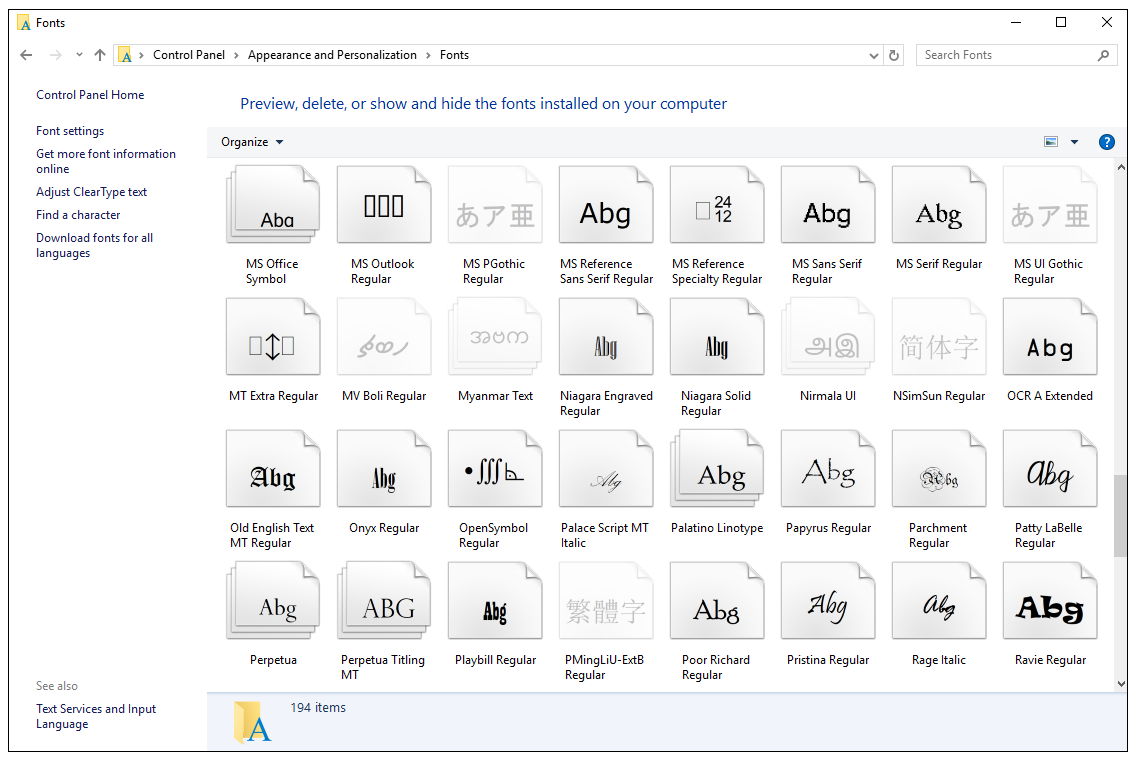Viewport: 1135px width, 766px height.
Task: Go up one folder level
Action: 100,55
